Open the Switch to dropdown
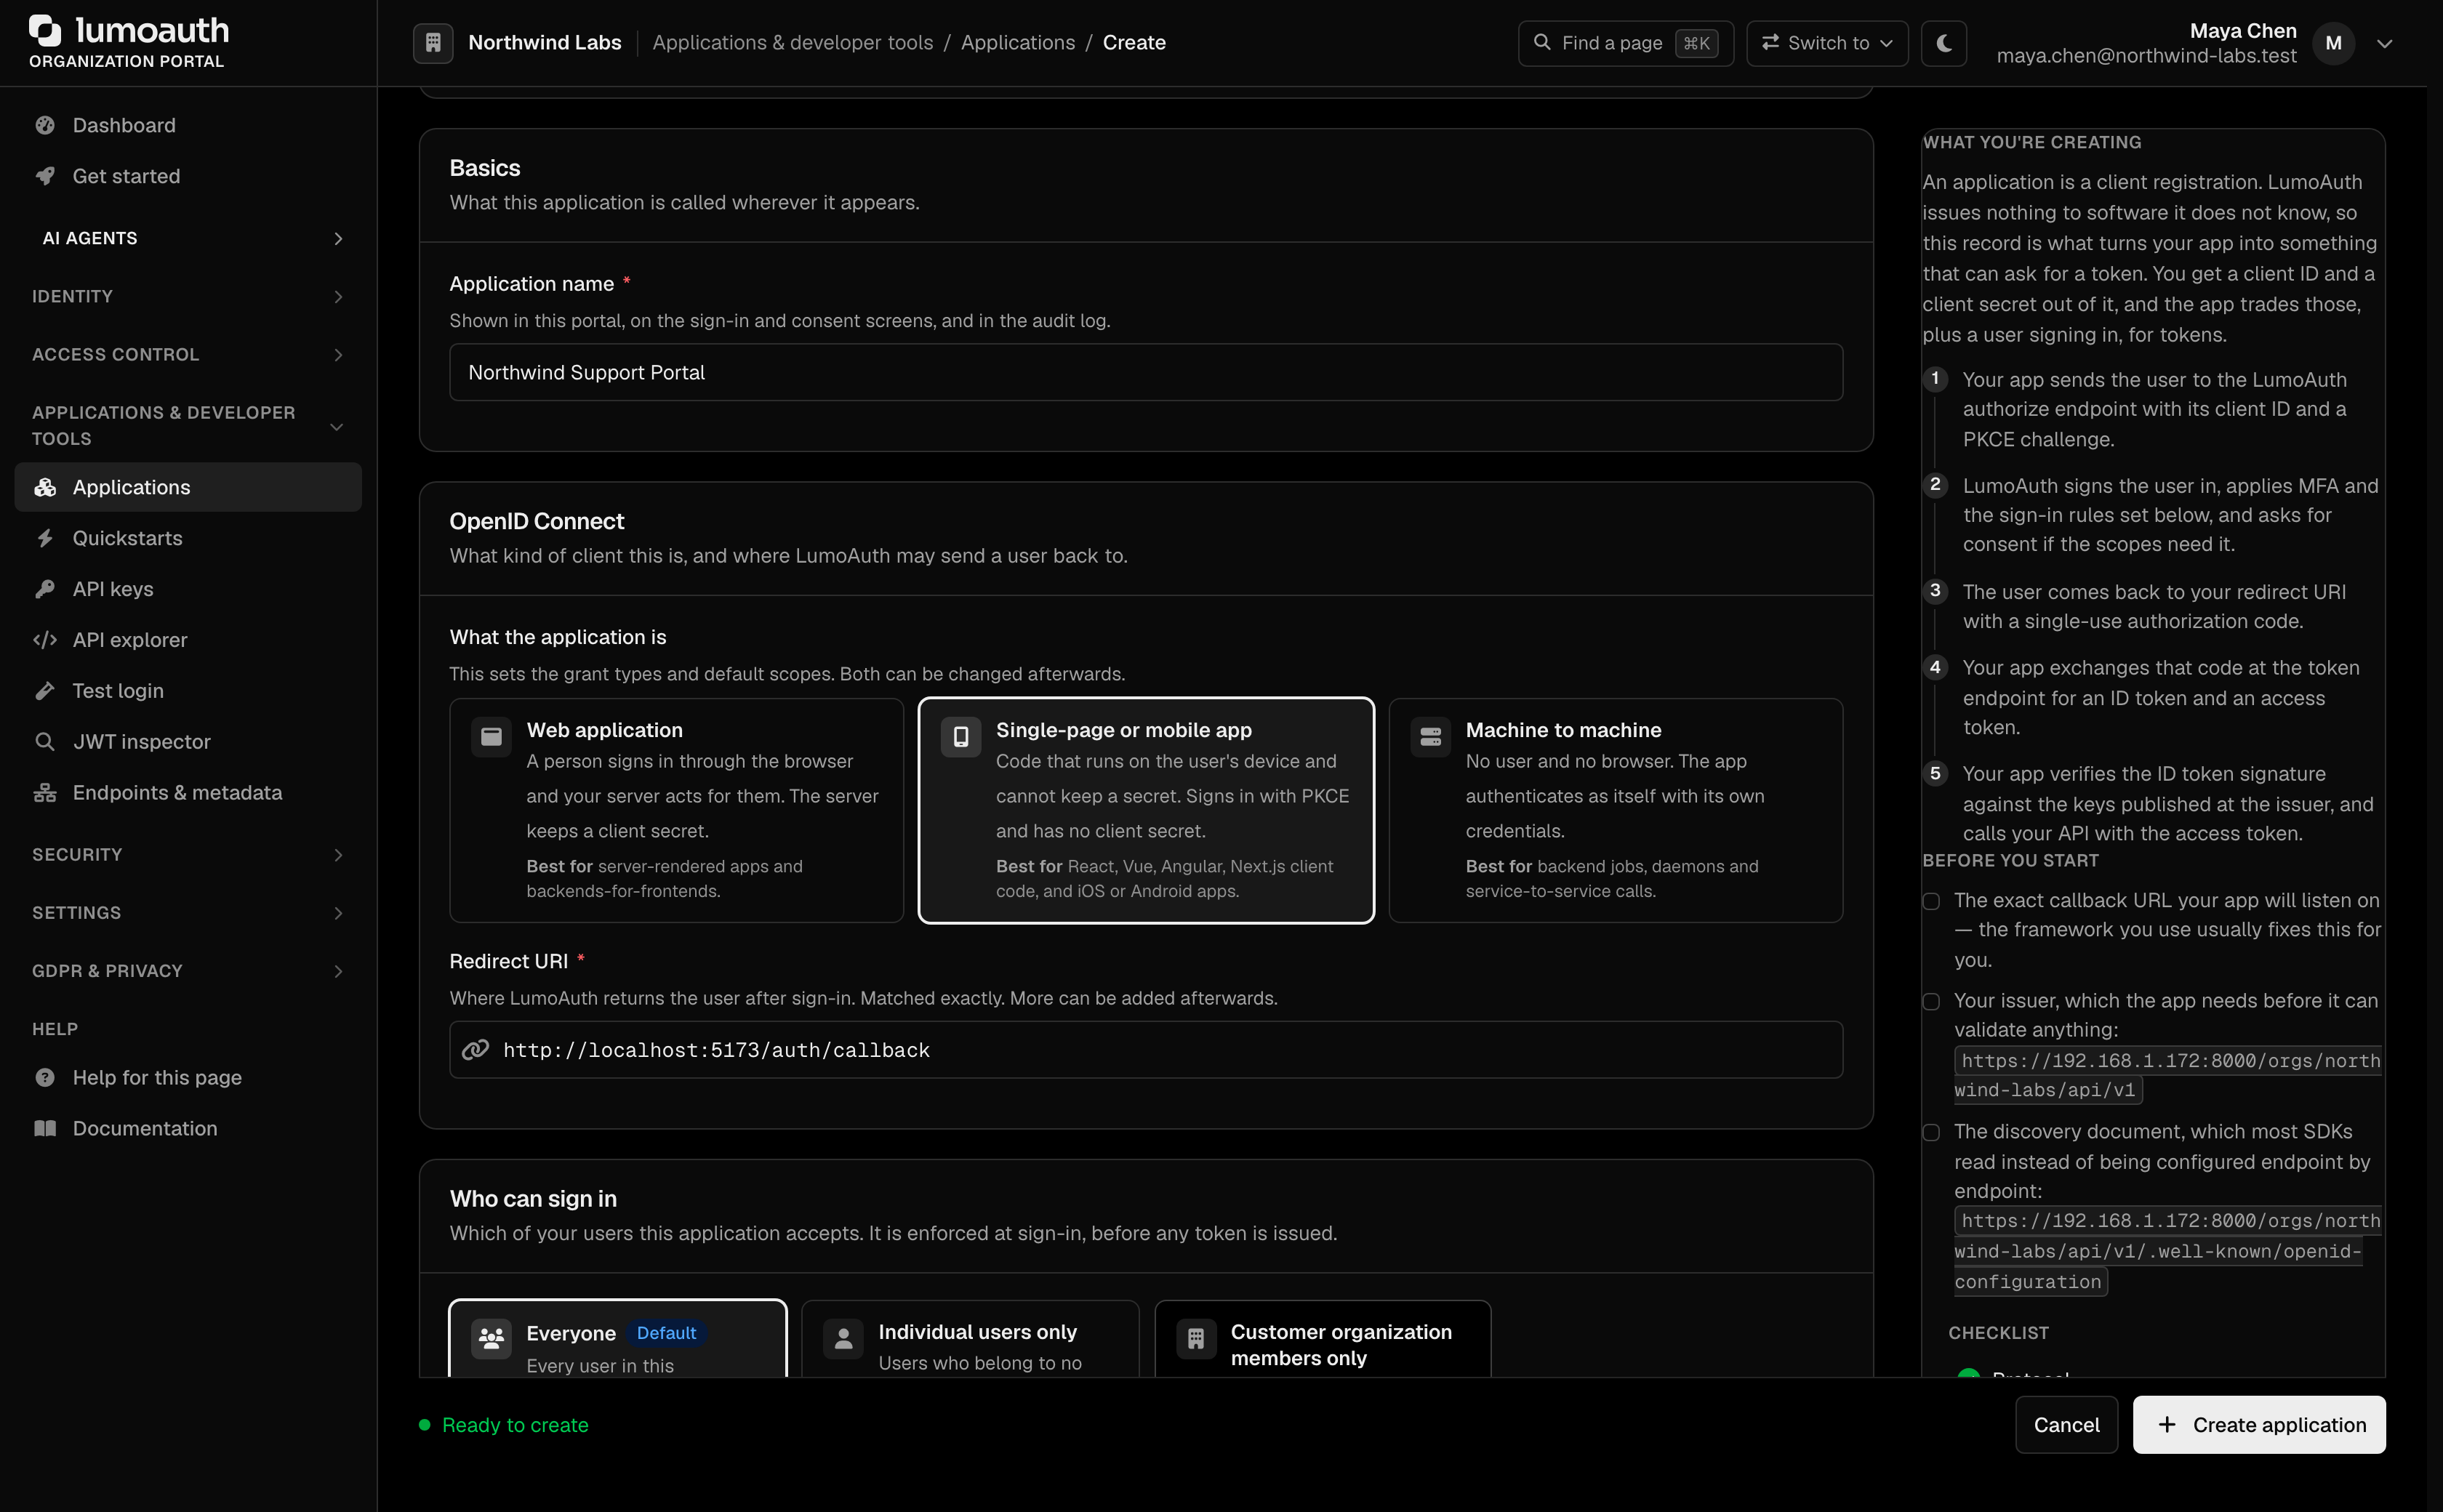Image resolution: width=2443 pixels, height=1512 pixels. (x=1827, y=43)
